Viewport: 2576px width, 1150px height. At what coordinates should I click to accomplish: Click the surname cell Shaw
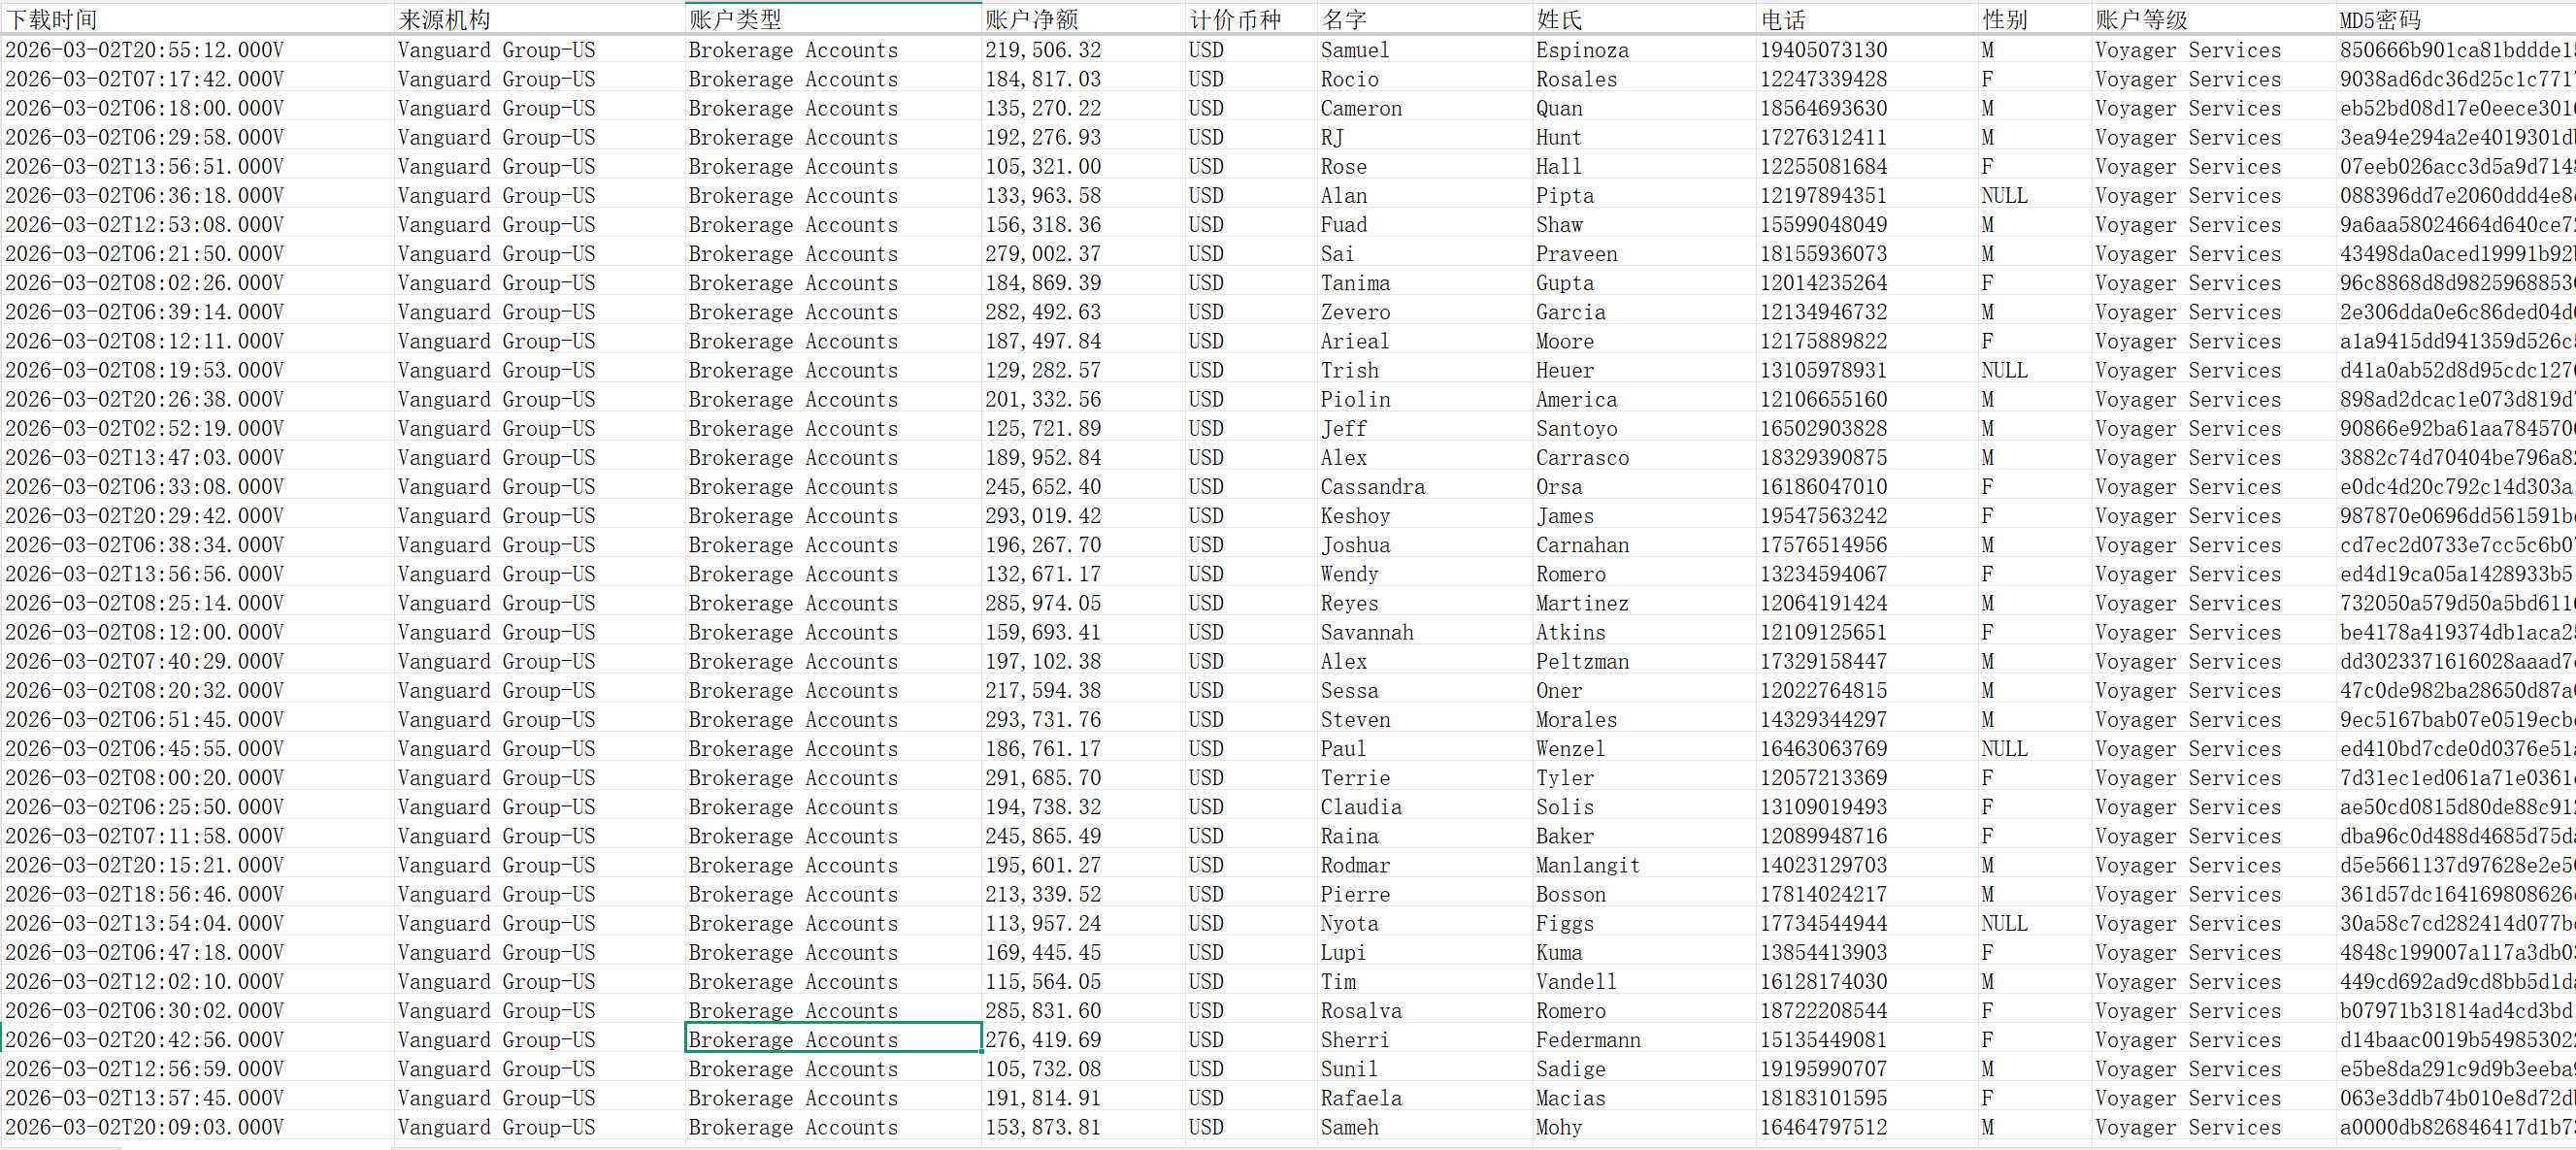[1645, 224]
